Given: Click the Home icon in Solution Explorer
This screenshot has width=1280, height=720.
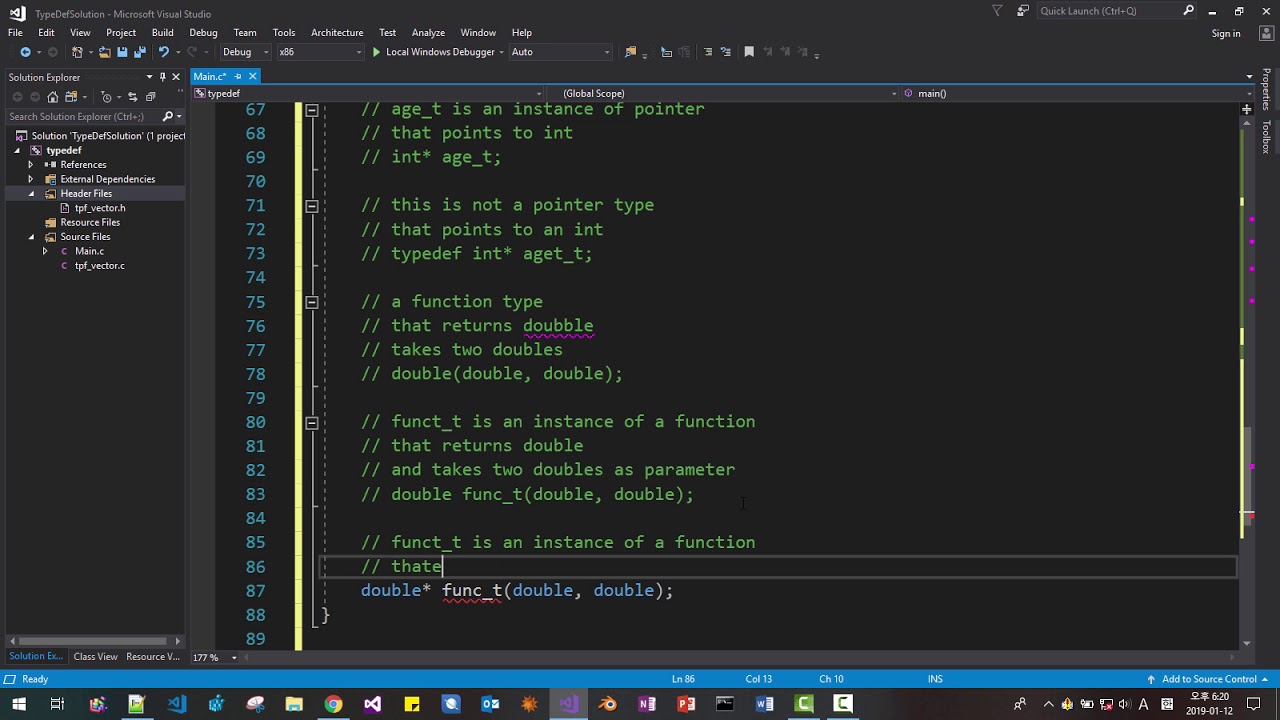Looking at the screenshot, I should coord(52,97).
